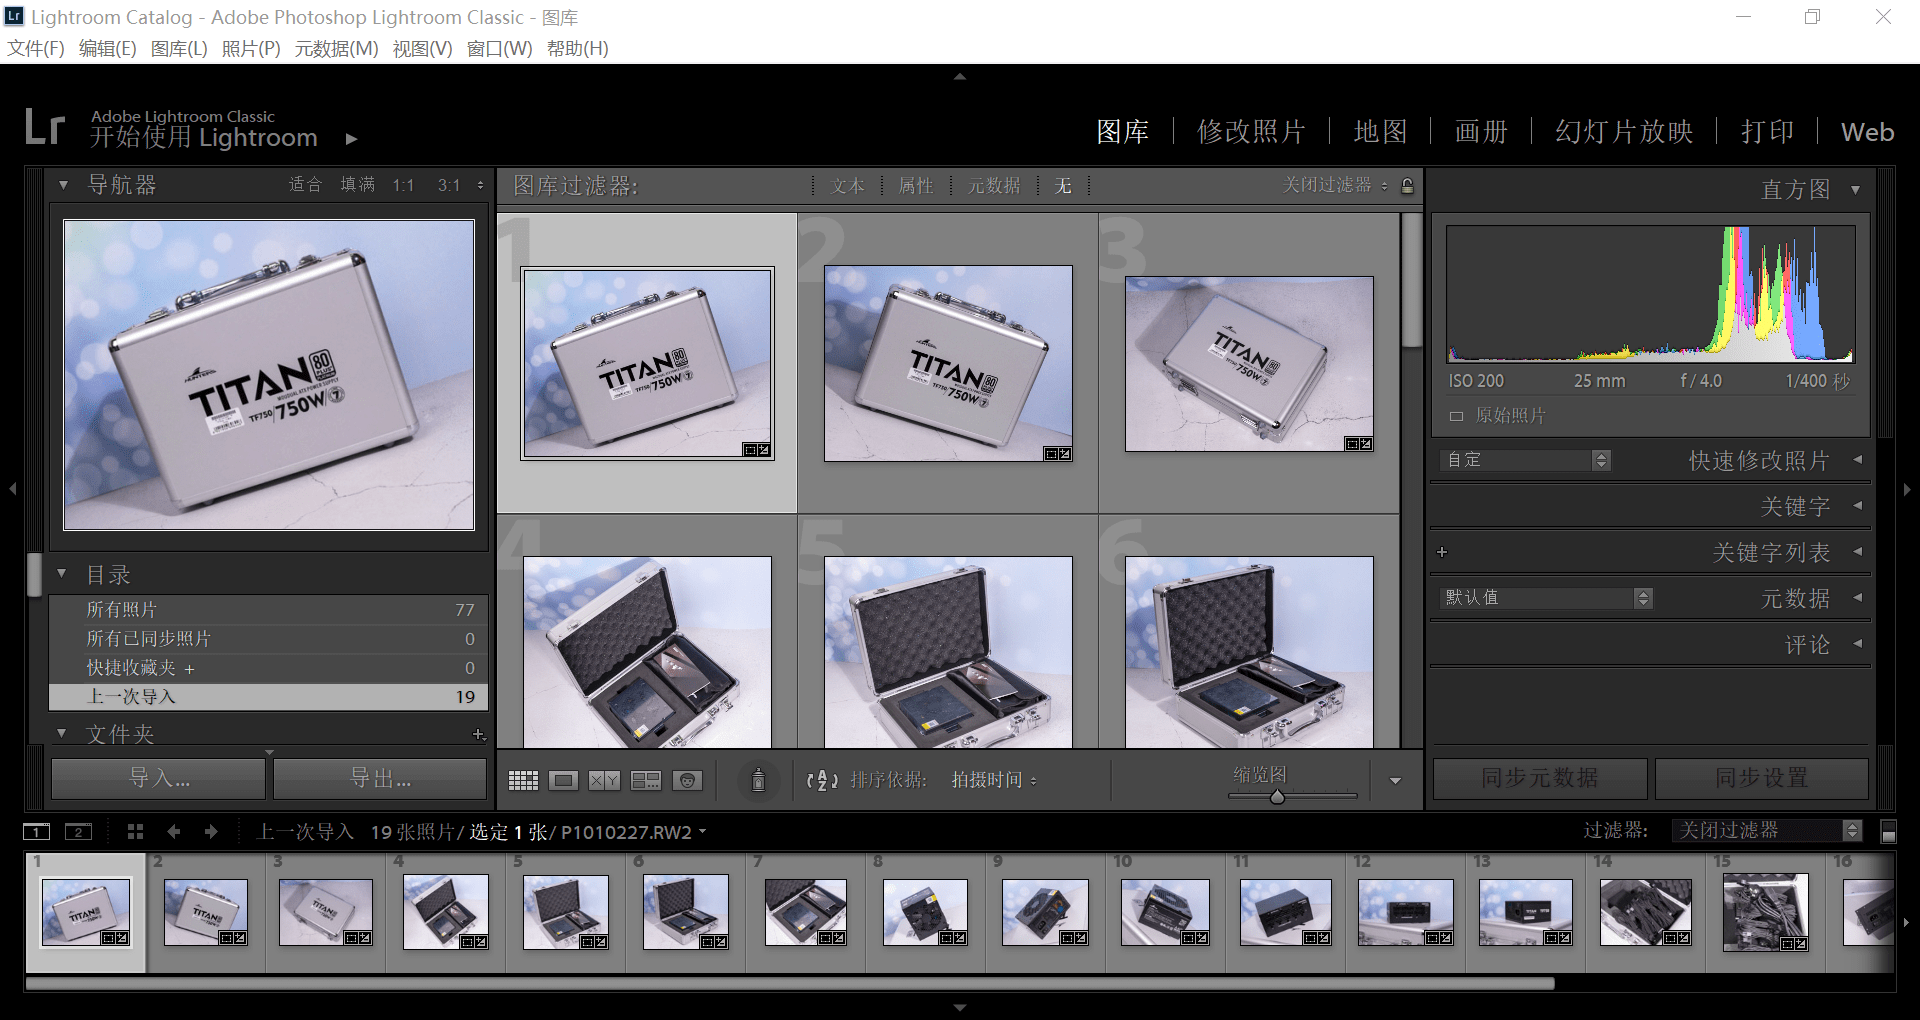
Task: Click the 导出... button
Action: 380,778
